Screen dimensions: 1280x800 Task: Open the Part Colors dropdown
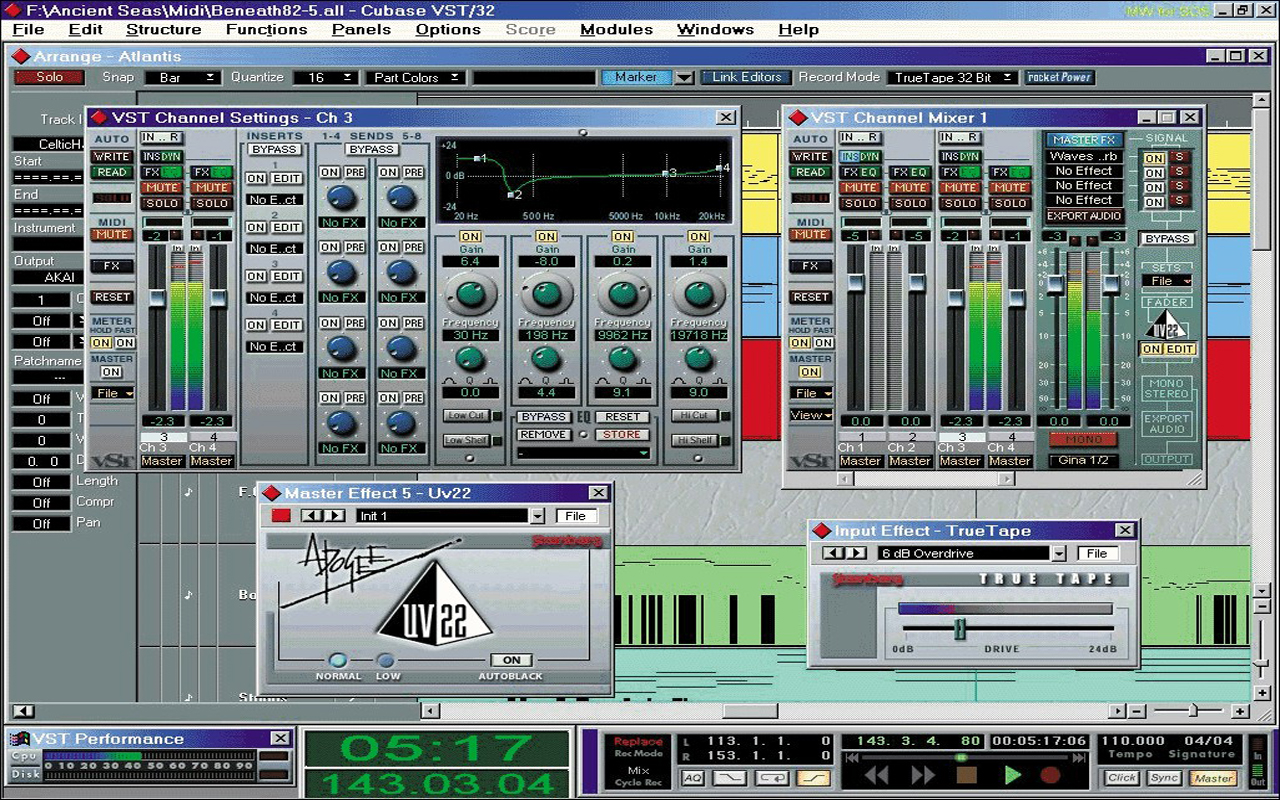(x=414, y=77)
